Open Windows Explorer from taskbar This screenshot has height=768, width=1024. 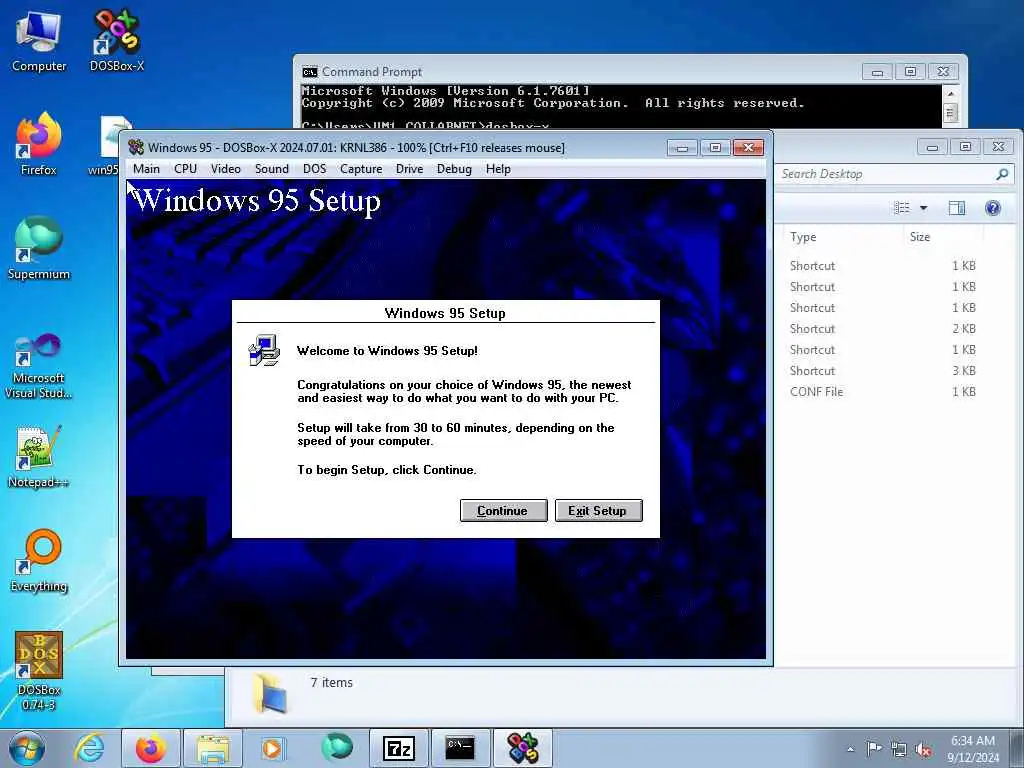[x=213, y=748]
